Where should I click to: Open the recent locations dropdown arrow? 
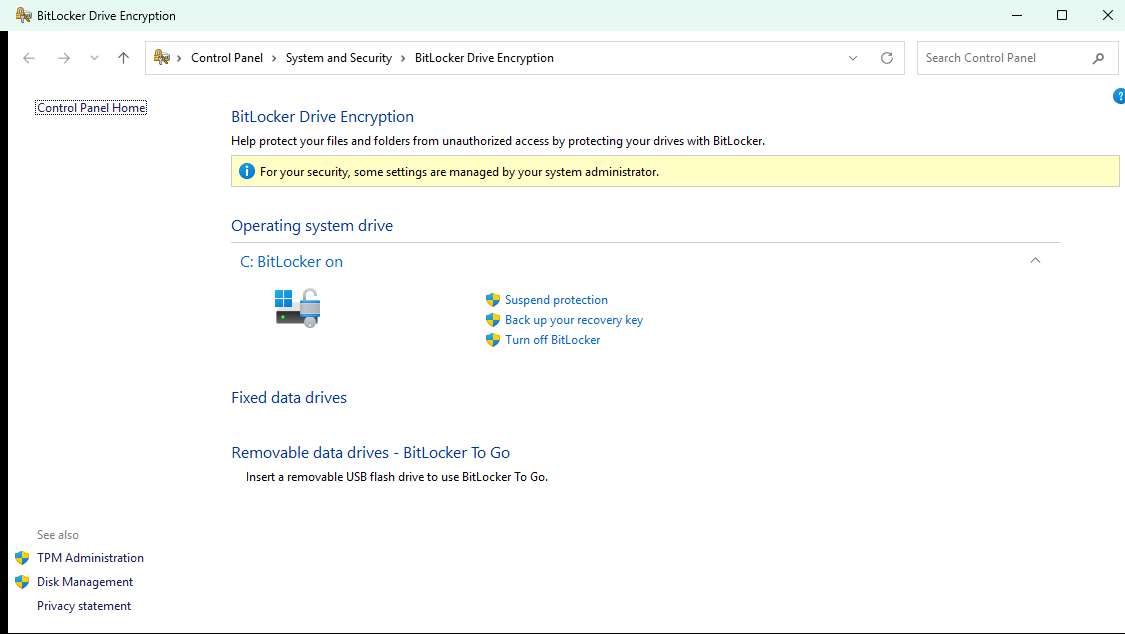(x=94, y=58)
